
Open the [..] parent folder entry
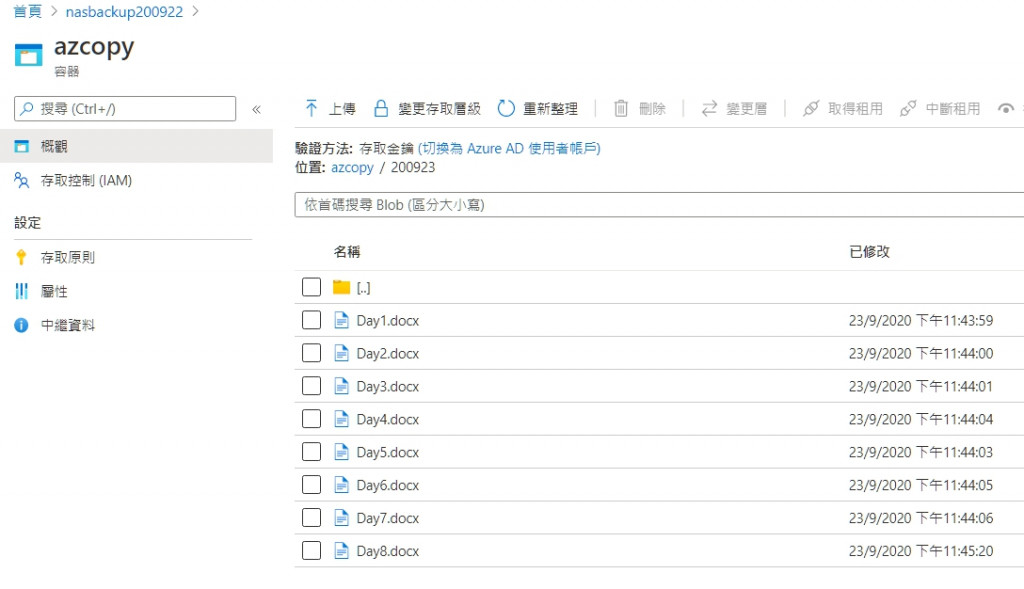tap(363, 288)
